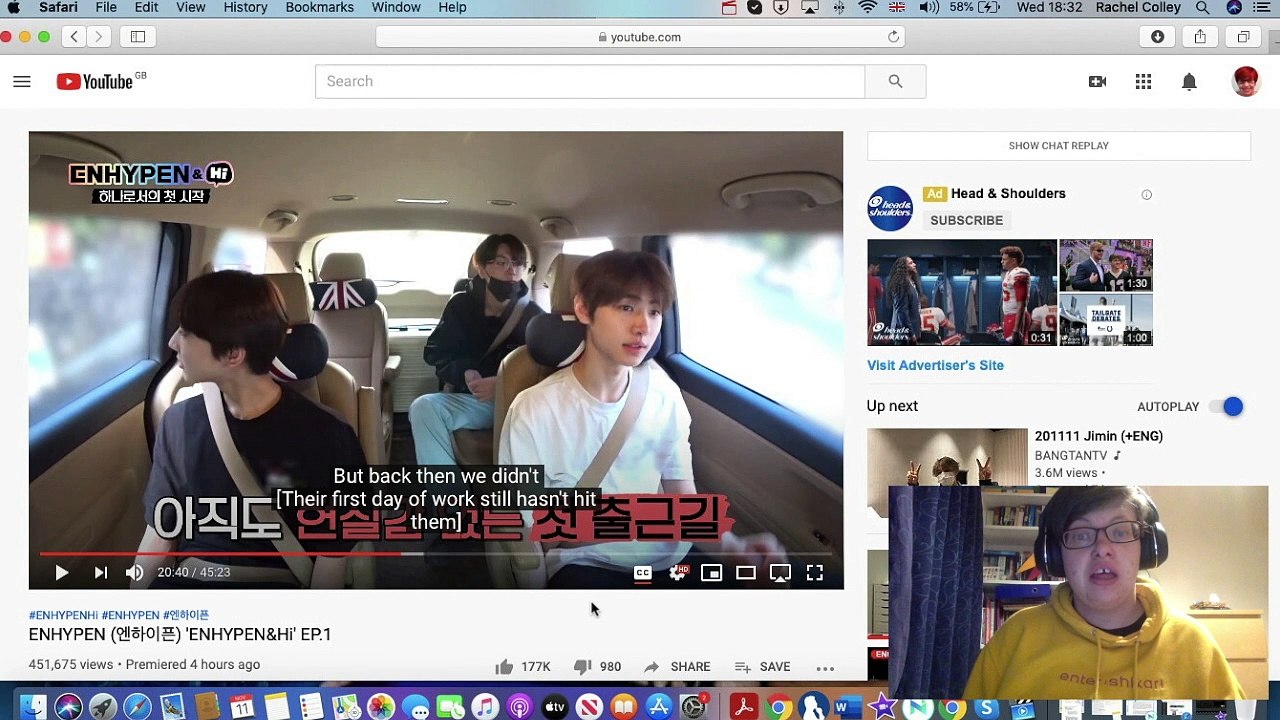Viewport: 1280px width, 720px height.
Task: Skip to the next video
Action: pos(100,572)
